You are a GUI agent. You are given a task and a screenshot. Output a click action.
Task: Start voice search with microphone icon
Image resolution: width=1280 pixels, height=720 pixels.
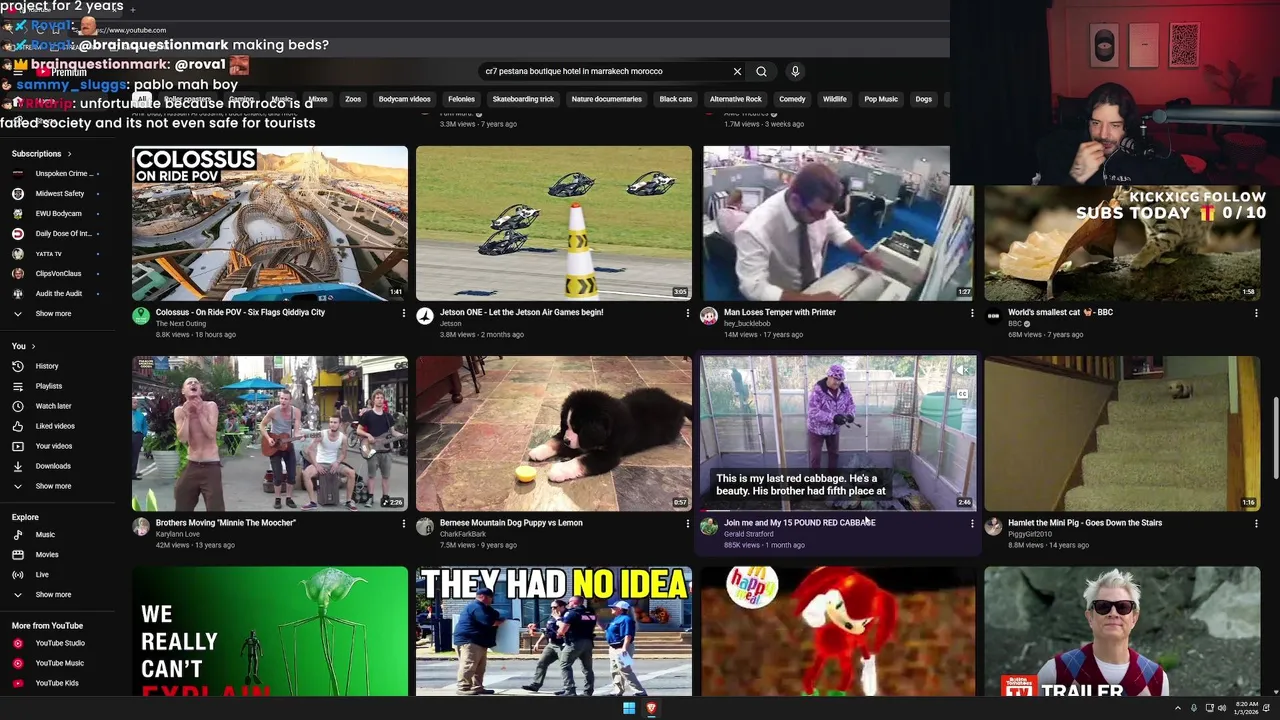795,71
